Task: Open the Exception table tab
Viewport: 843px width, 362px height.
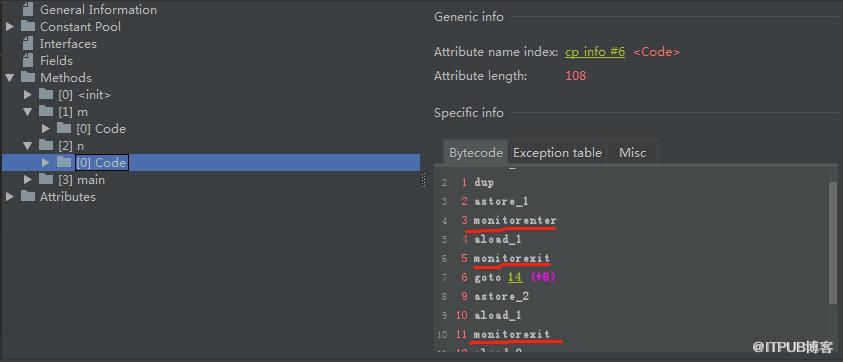Action: click(557, 153)
